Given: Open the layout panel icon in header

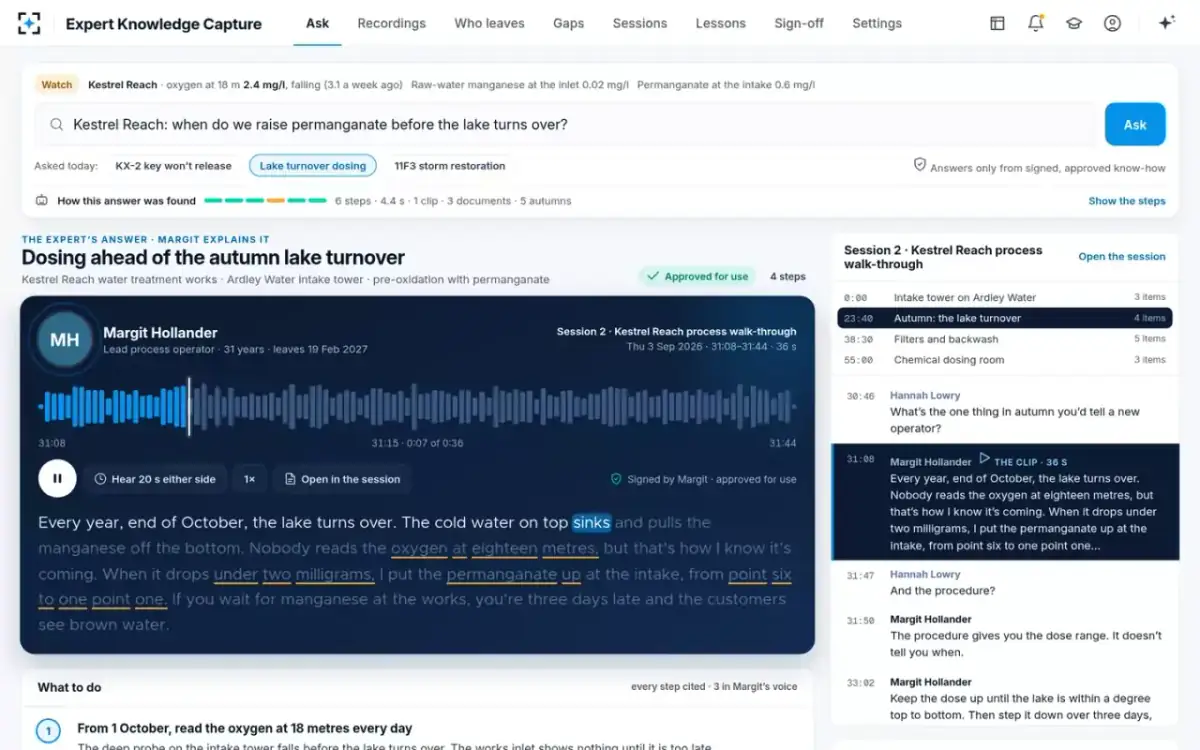Looking at the screenshot, I should point(997,23).
